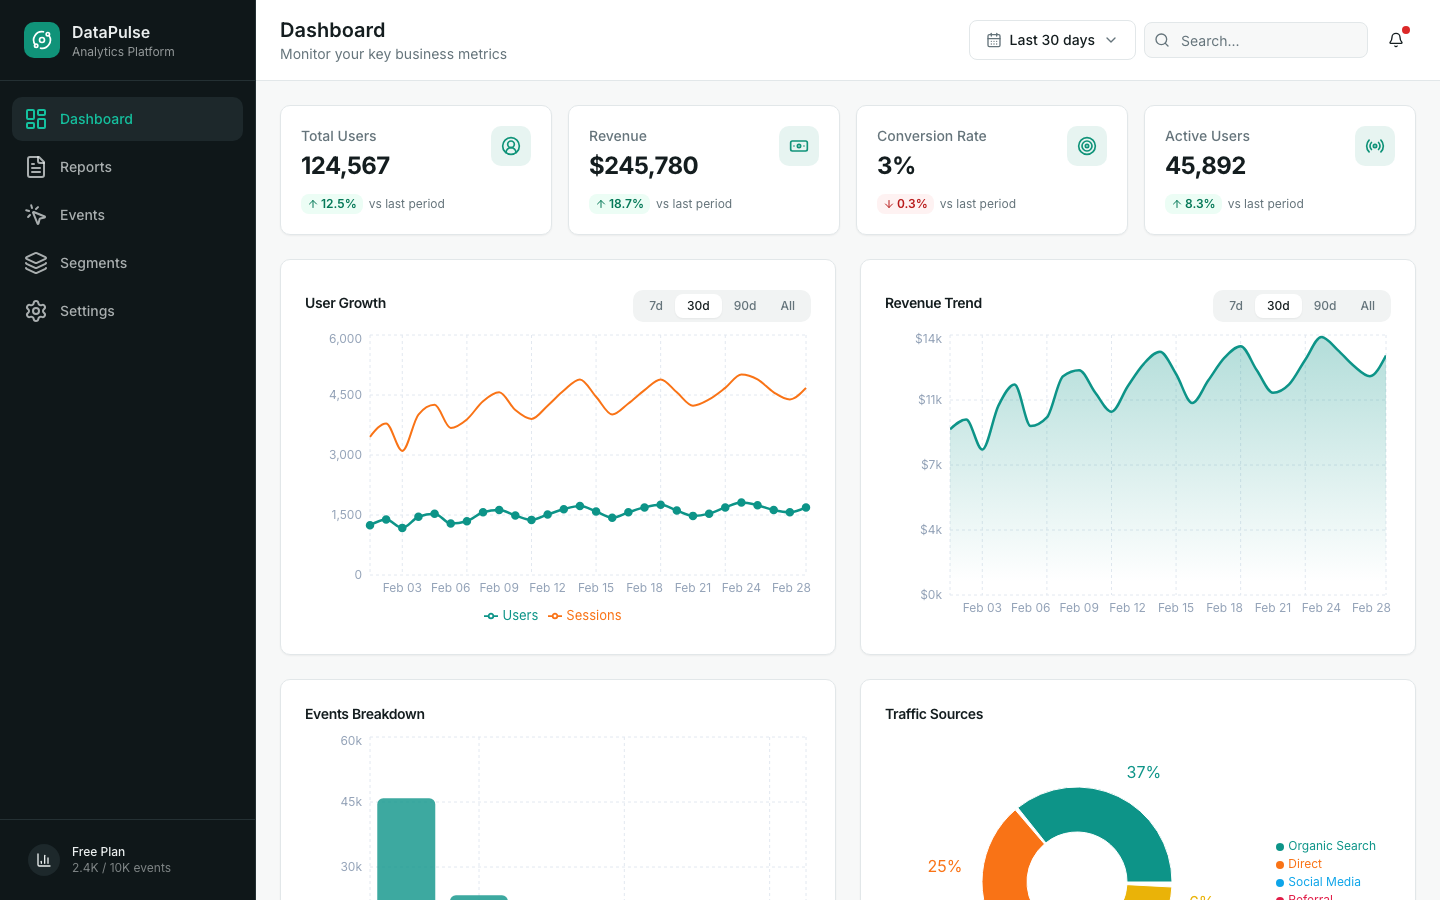Image resolution: width=1440 pixels, height=900 pixels.
Task: Open Reports from the sidebar
Action: (127, 167)
